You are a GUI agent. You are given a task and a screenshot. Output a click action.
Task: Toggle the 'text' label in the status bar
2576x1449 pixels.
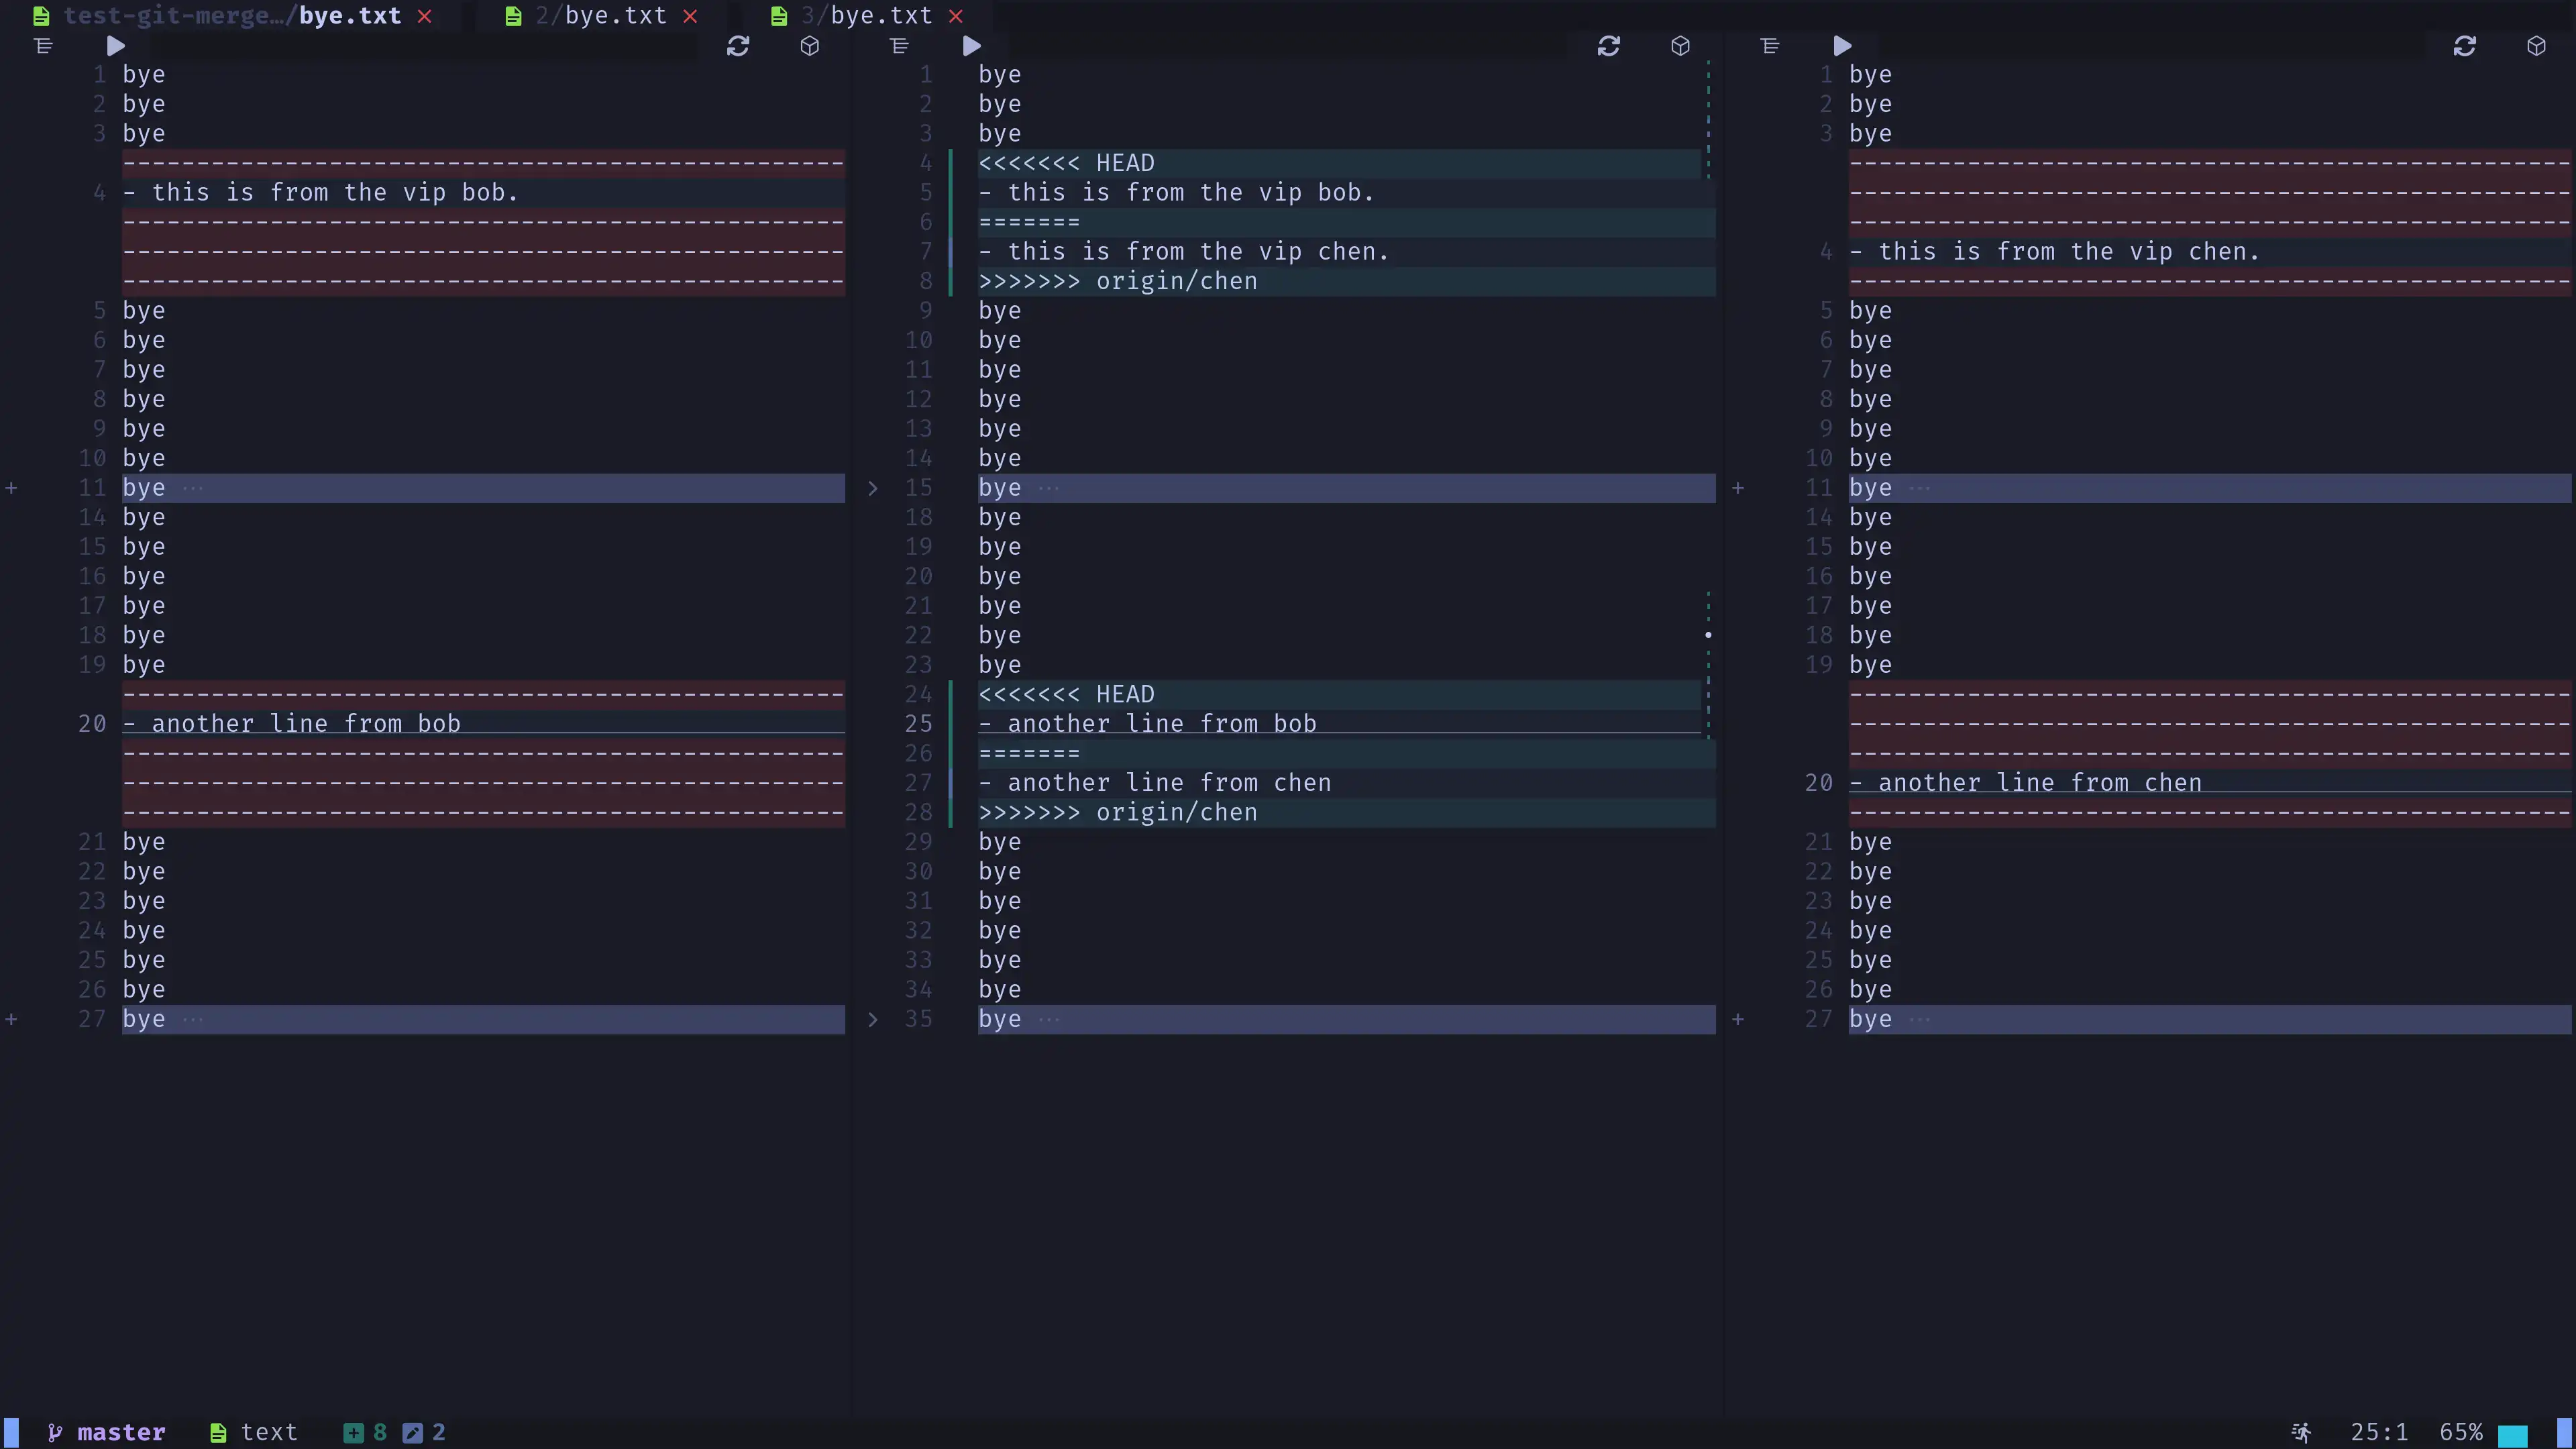coord(269,1433)
